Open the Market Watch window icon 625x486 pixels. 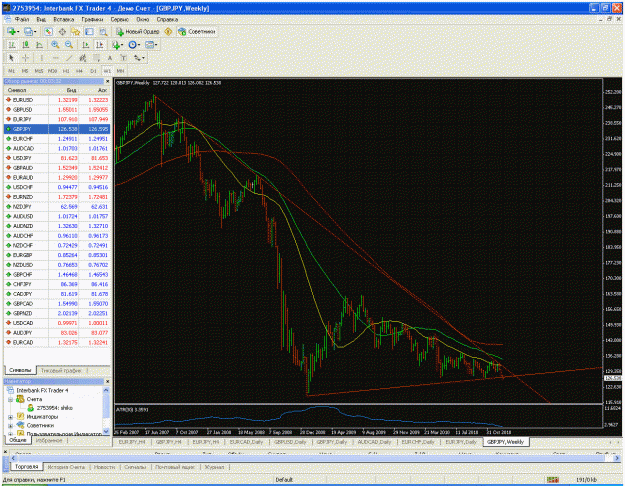(x=48, y=31)
